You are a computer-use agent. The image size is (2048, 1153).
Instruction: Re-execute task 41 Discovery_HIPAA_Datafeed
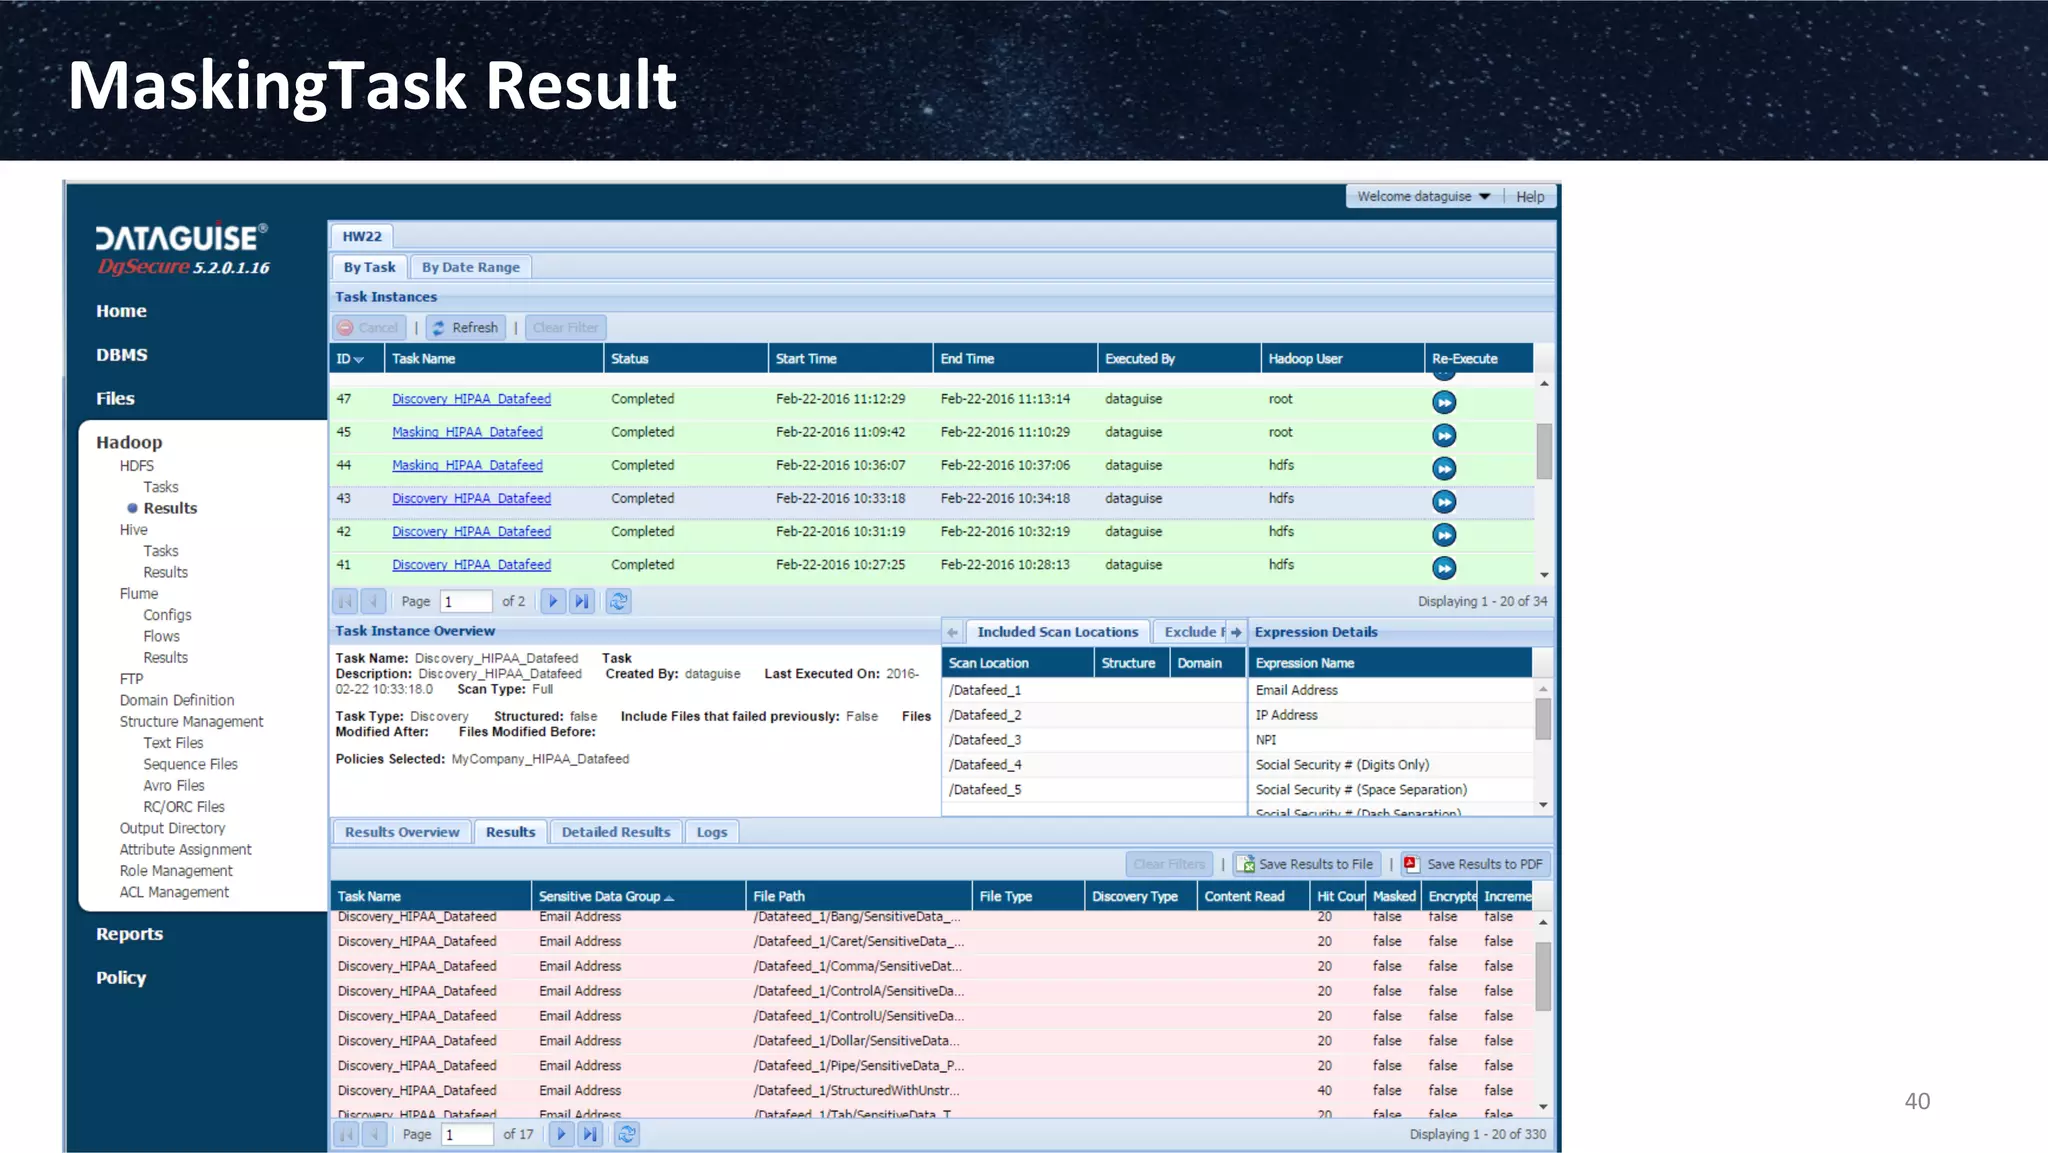click(x=1443, y=567)
